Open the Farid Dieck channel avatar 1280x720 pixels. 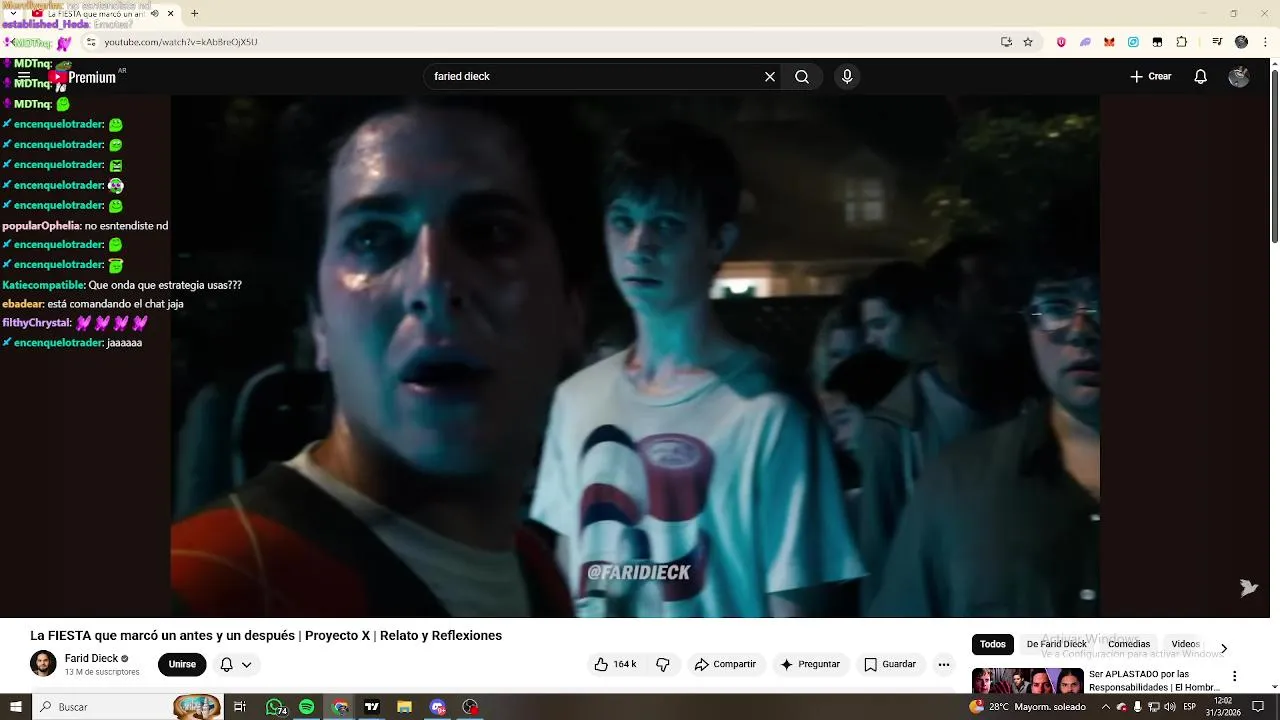(43, 663)
